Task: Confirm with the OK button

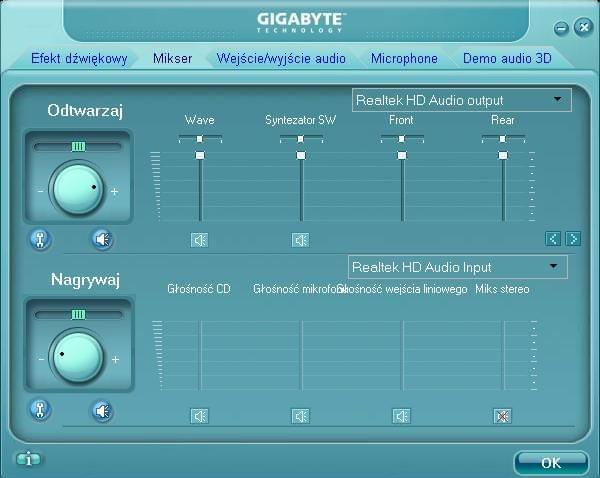Action: point(551,463)
